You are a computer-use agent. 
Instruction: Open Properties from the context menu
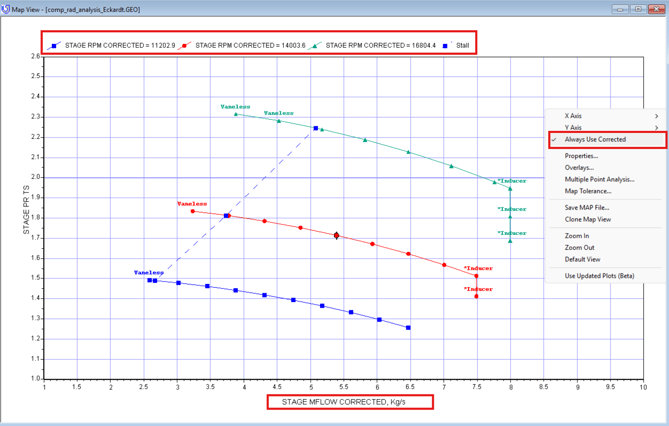point(581,156)
